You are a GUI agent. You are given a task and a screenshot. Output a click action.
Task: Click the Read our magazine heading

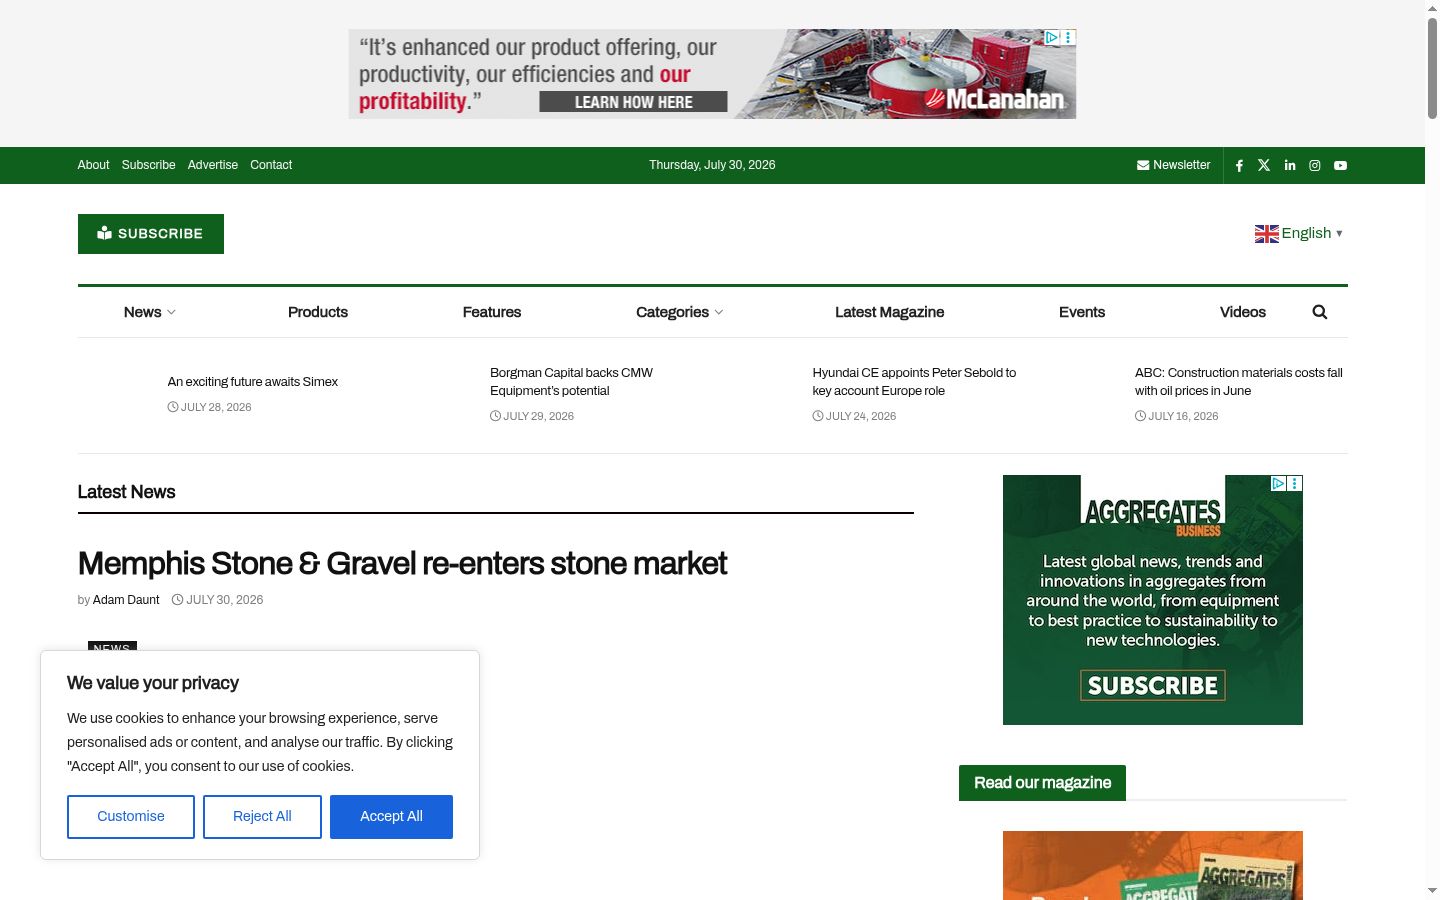coord(1042,783)
